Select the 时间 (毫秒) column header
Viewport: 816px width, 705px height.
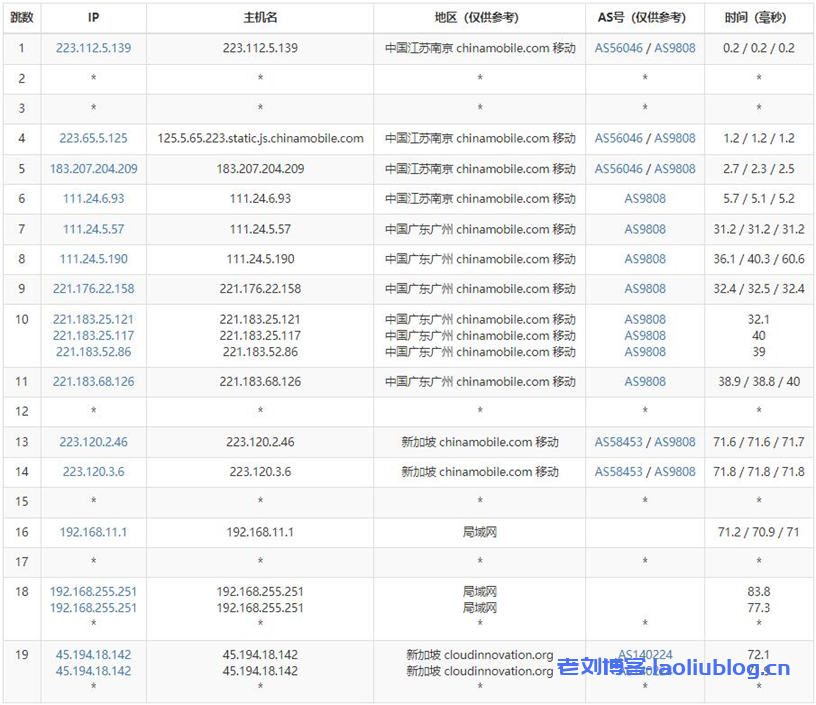tap(759, 18)
